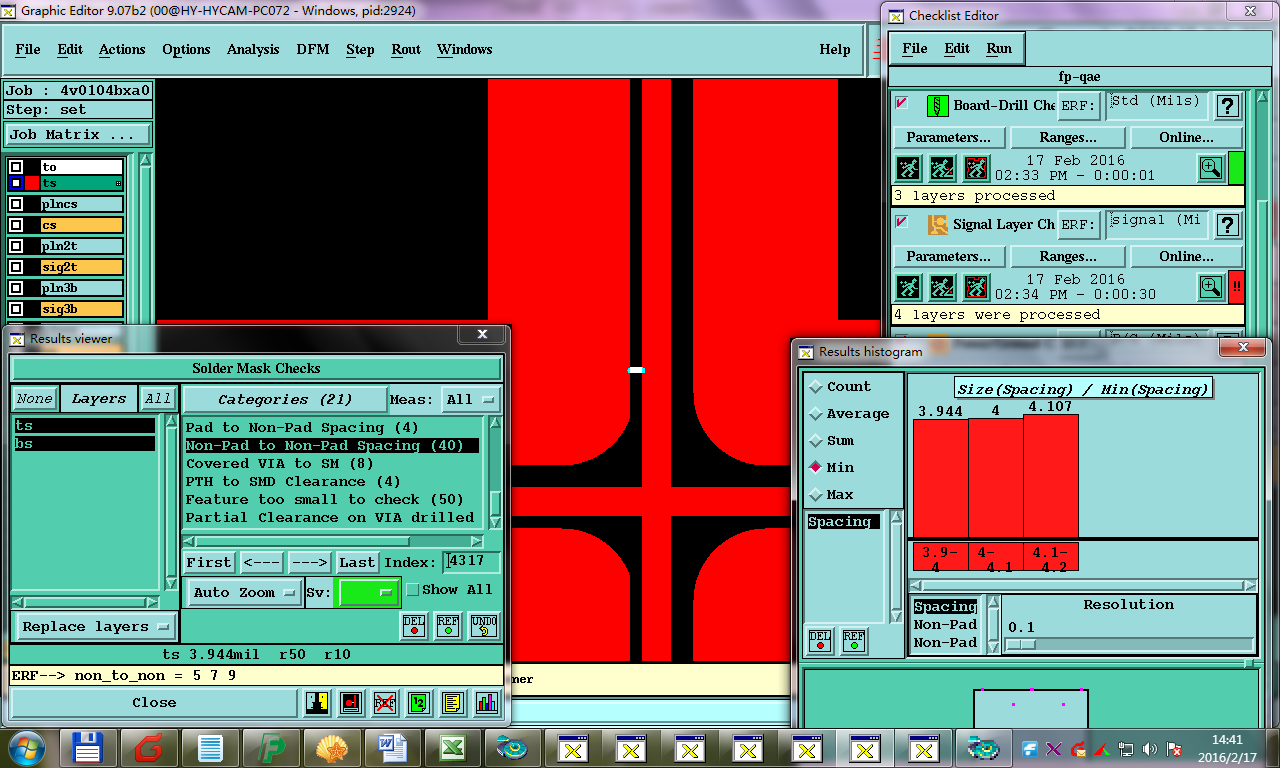Run Board-Drill check in profile area
This screenshot has height=768, width=1280.
[976, 168]
